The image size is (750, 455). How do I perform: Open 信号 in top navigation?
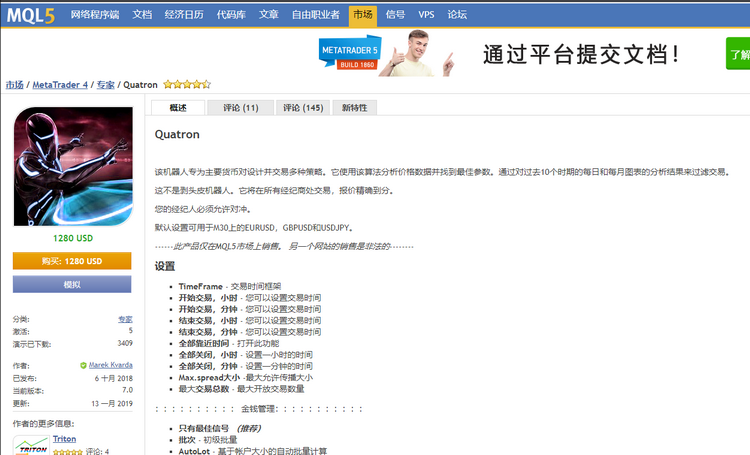(x=395, y=15)
